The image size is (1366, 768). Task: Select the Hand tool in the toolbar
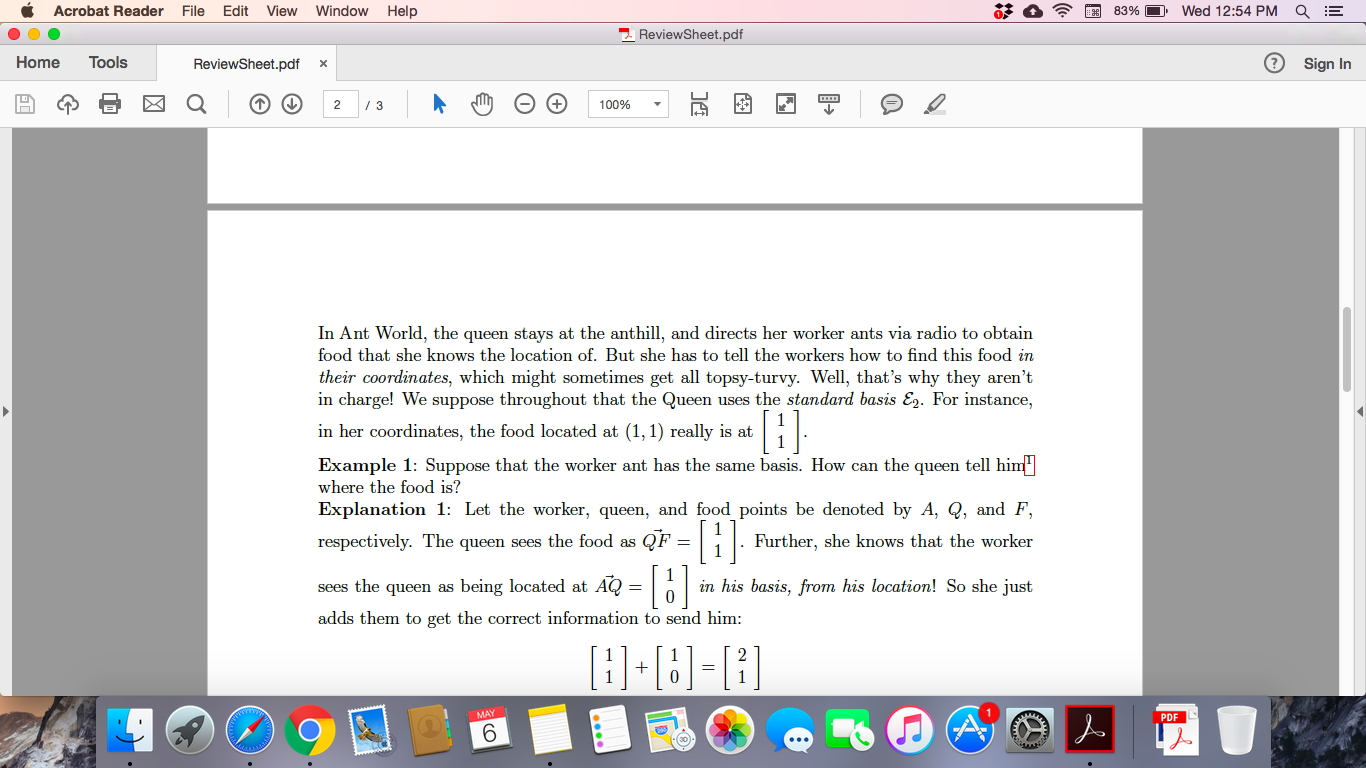pyautogui.click(x=482, y=103)
